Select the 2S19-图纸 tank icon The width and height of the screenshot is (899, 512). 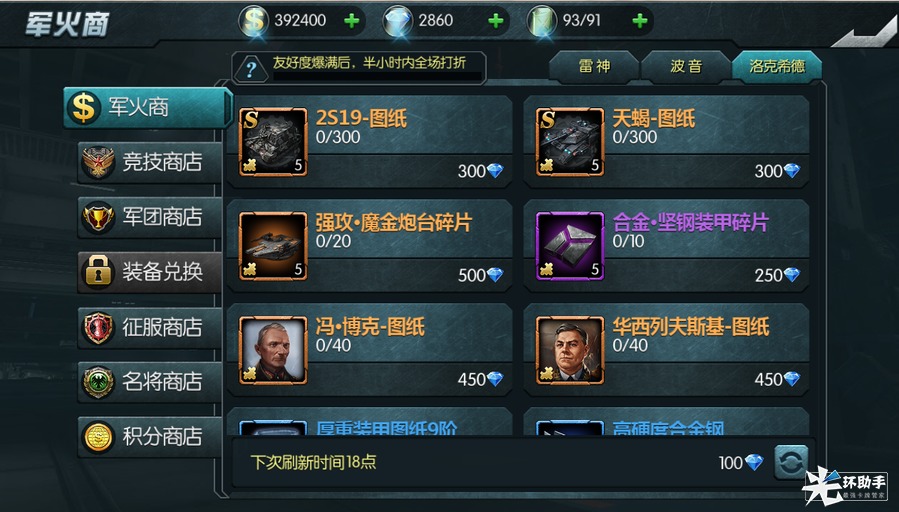tap(273, 142)
